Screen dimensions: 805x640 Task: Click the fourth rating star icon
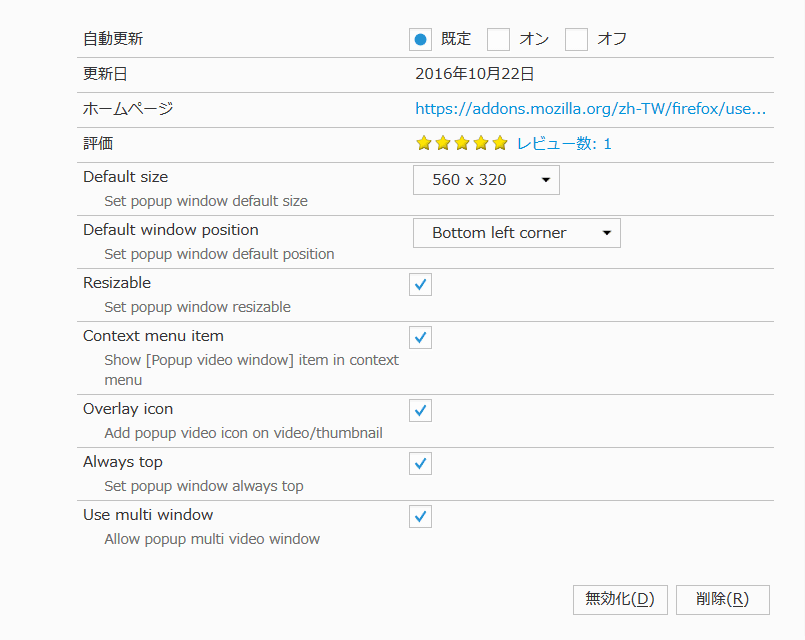pos(481,143)
